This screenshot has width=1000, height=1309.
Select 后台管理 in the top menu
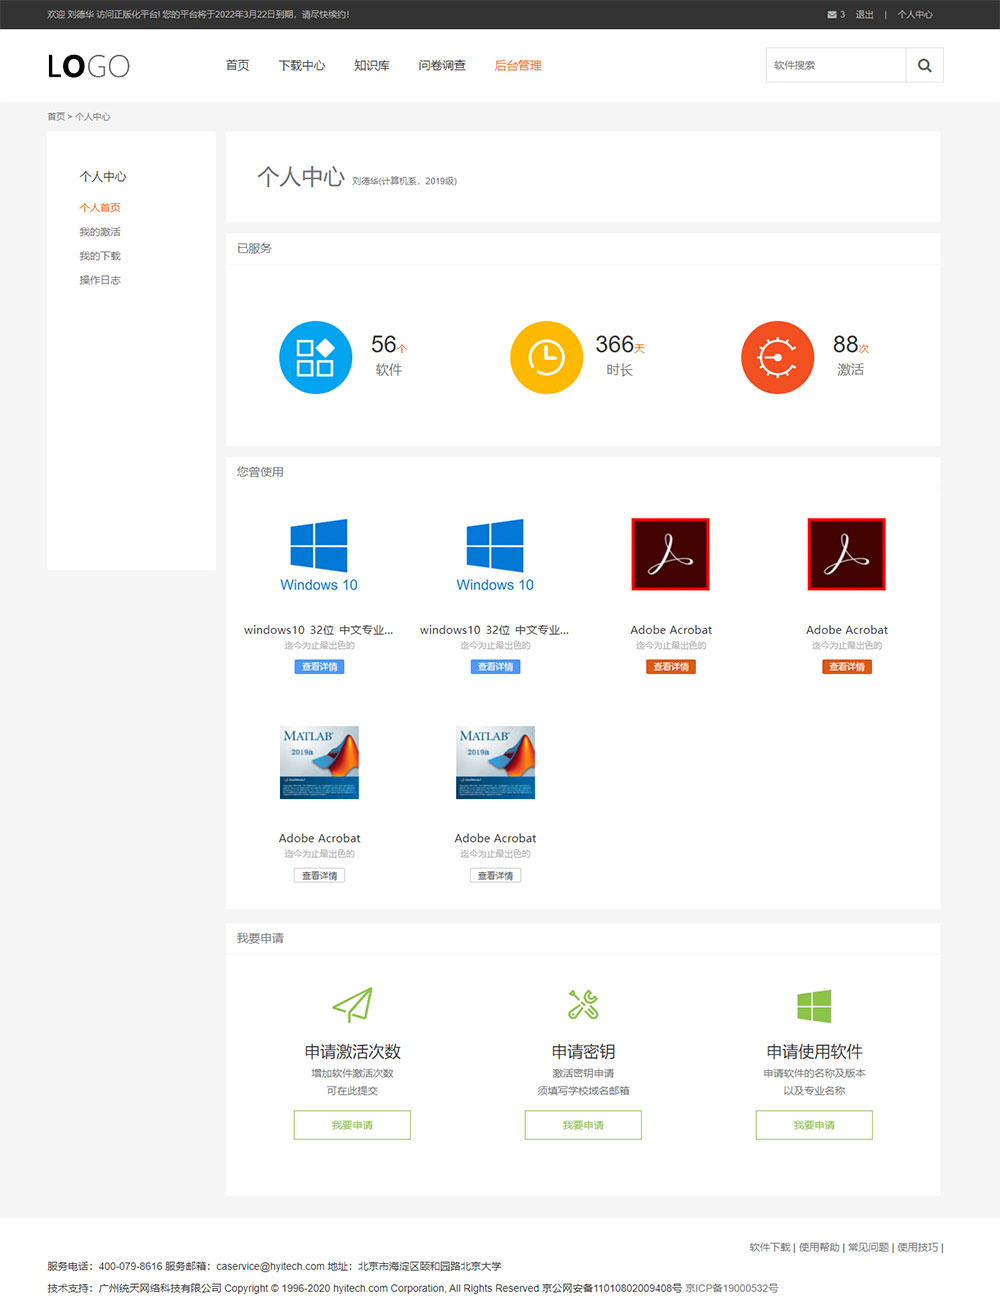(x=518, y=66)
